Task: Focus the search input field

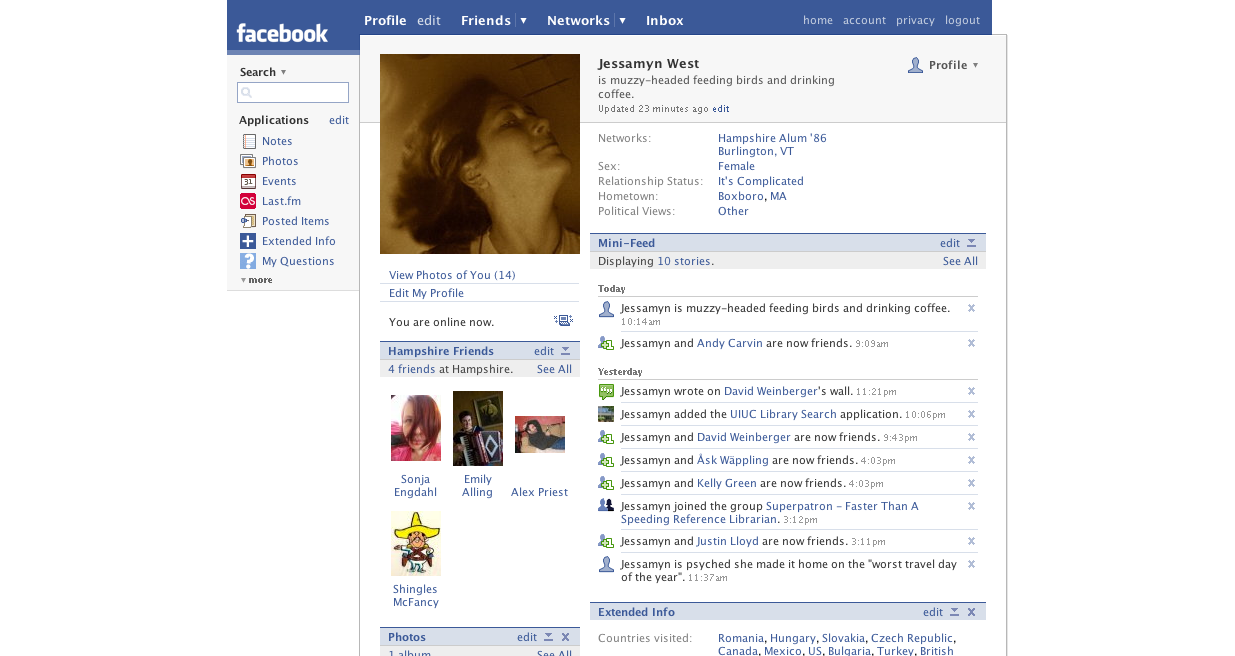Action: 293,93
